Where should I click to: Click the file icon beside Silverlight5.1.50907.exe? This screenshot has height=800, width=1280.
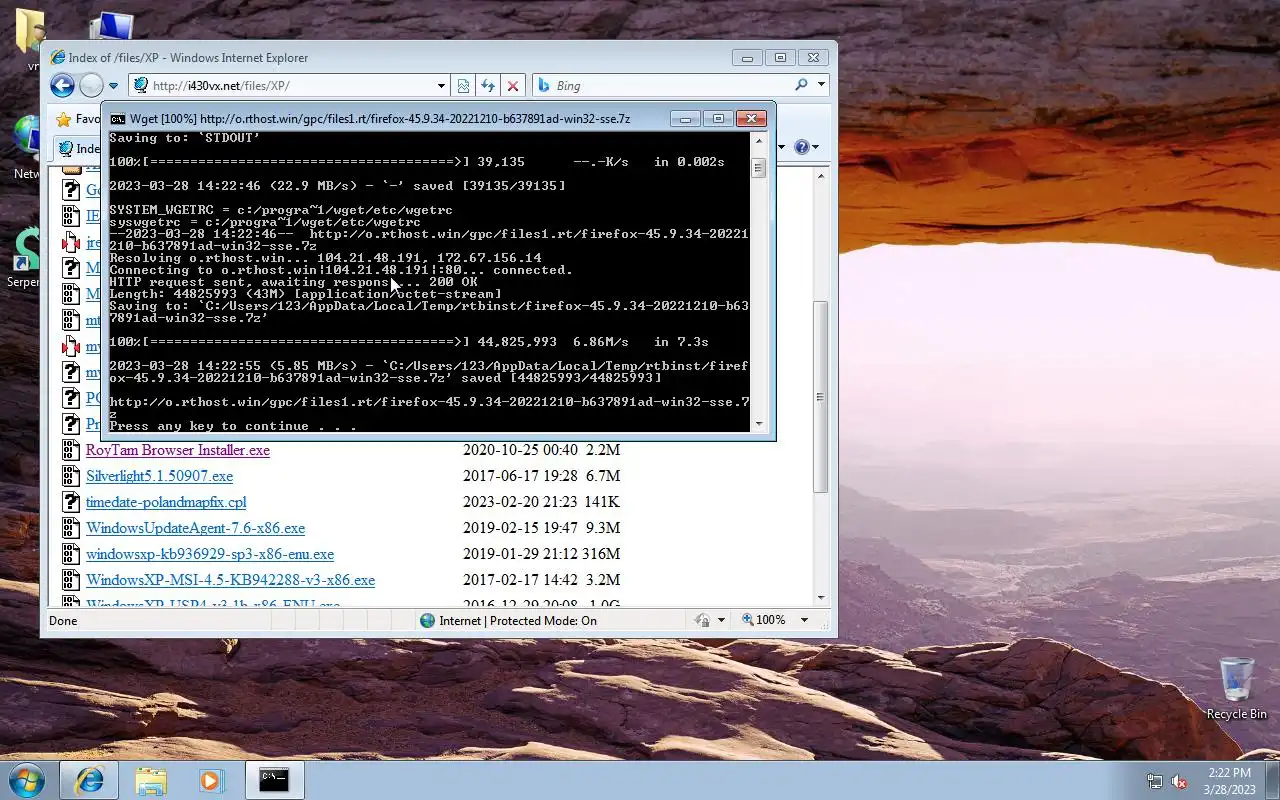71,476
